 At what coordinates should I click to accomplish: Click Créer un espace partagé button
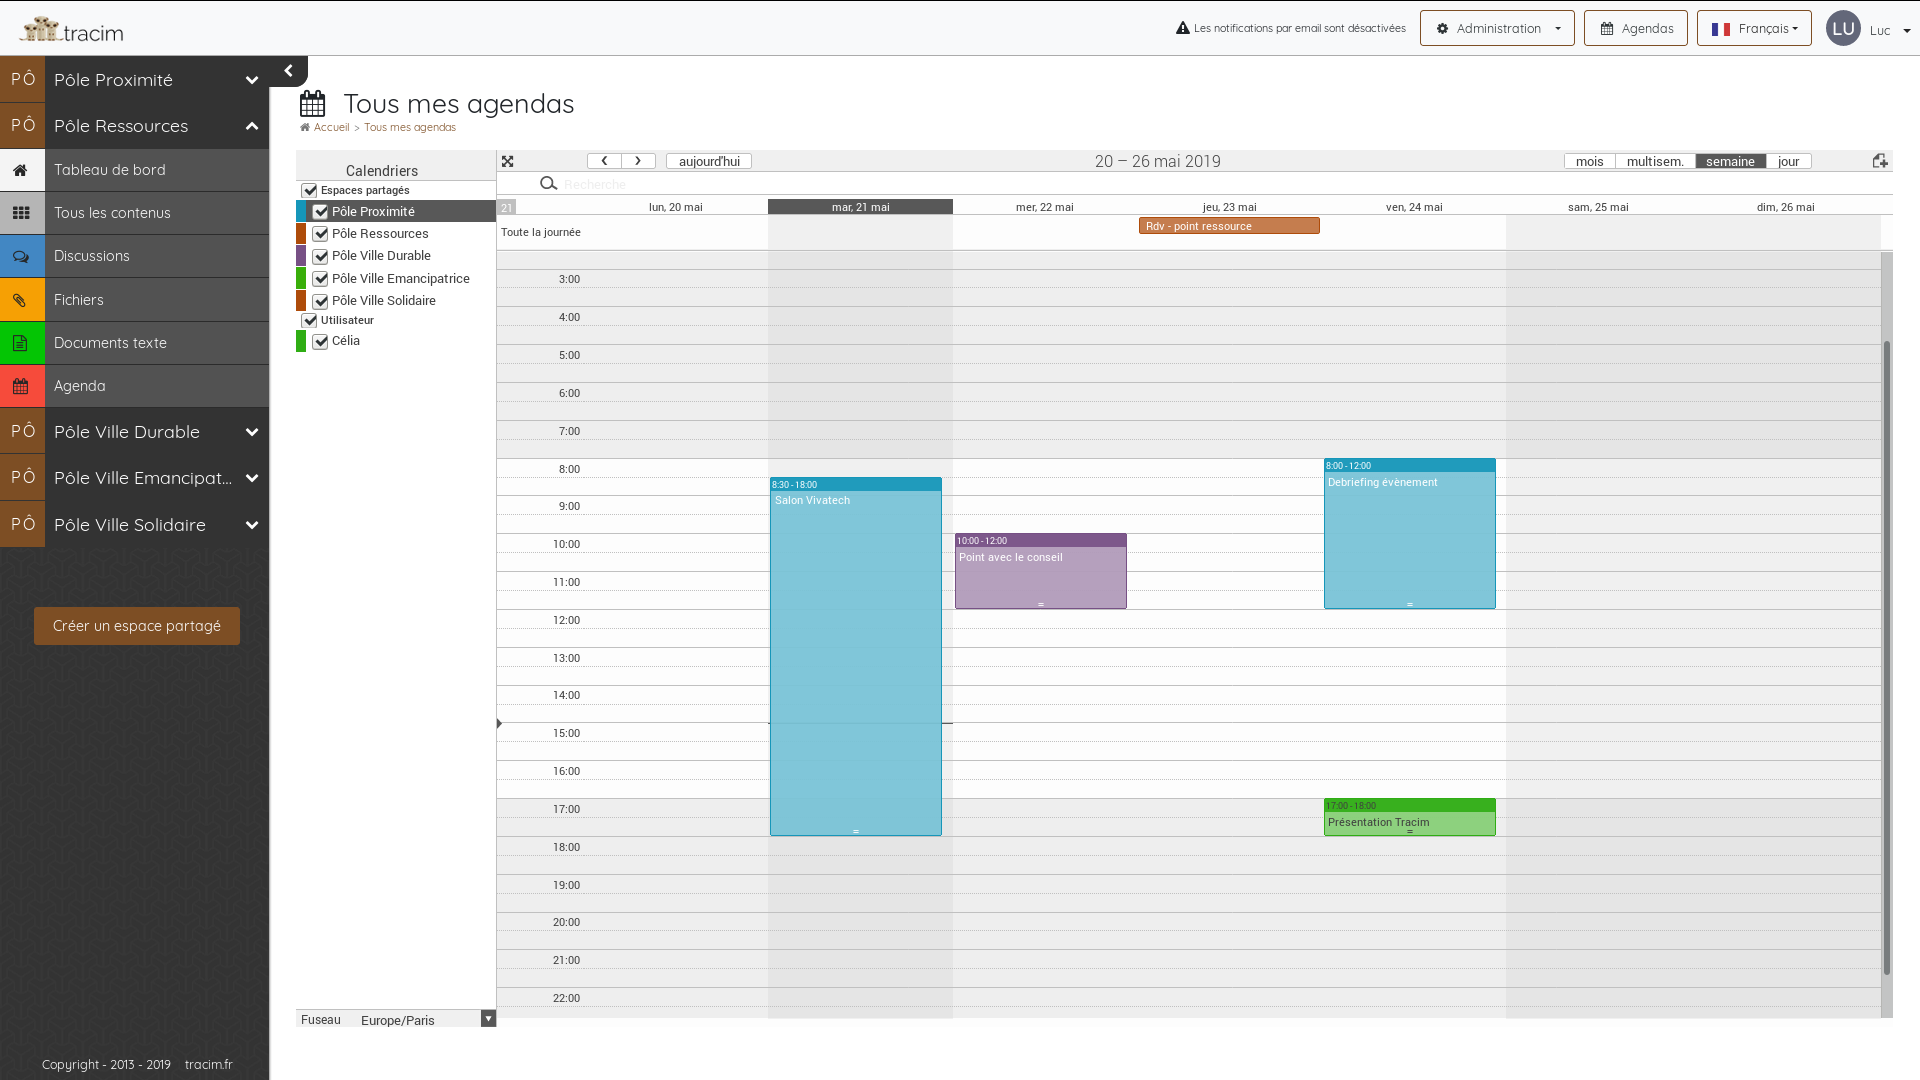137,625
